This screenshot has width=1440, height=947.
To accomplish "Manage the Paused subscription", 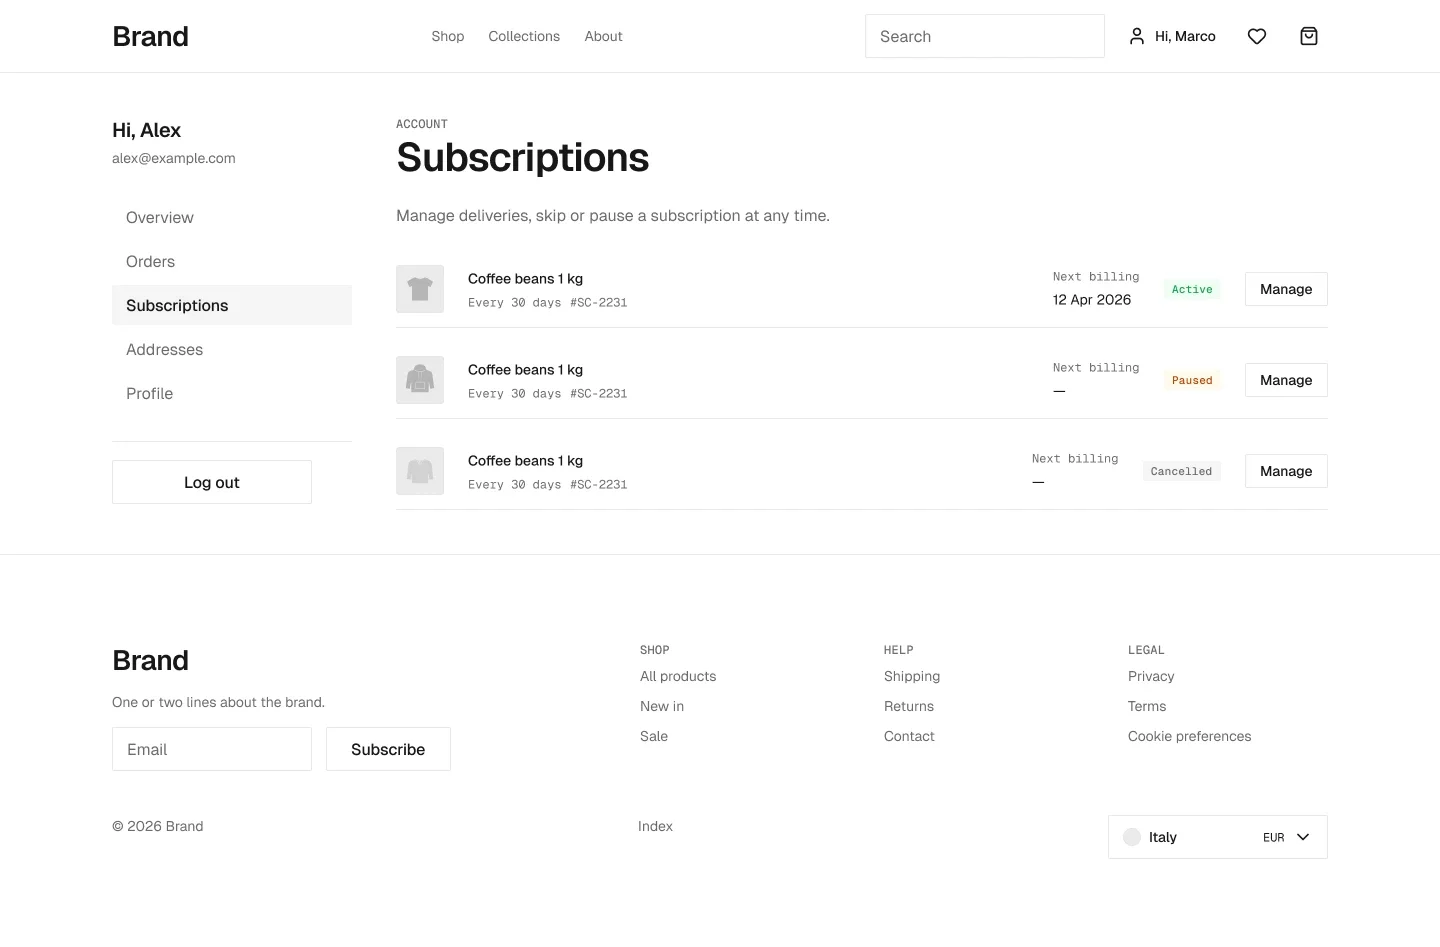I will point(1286,380).
